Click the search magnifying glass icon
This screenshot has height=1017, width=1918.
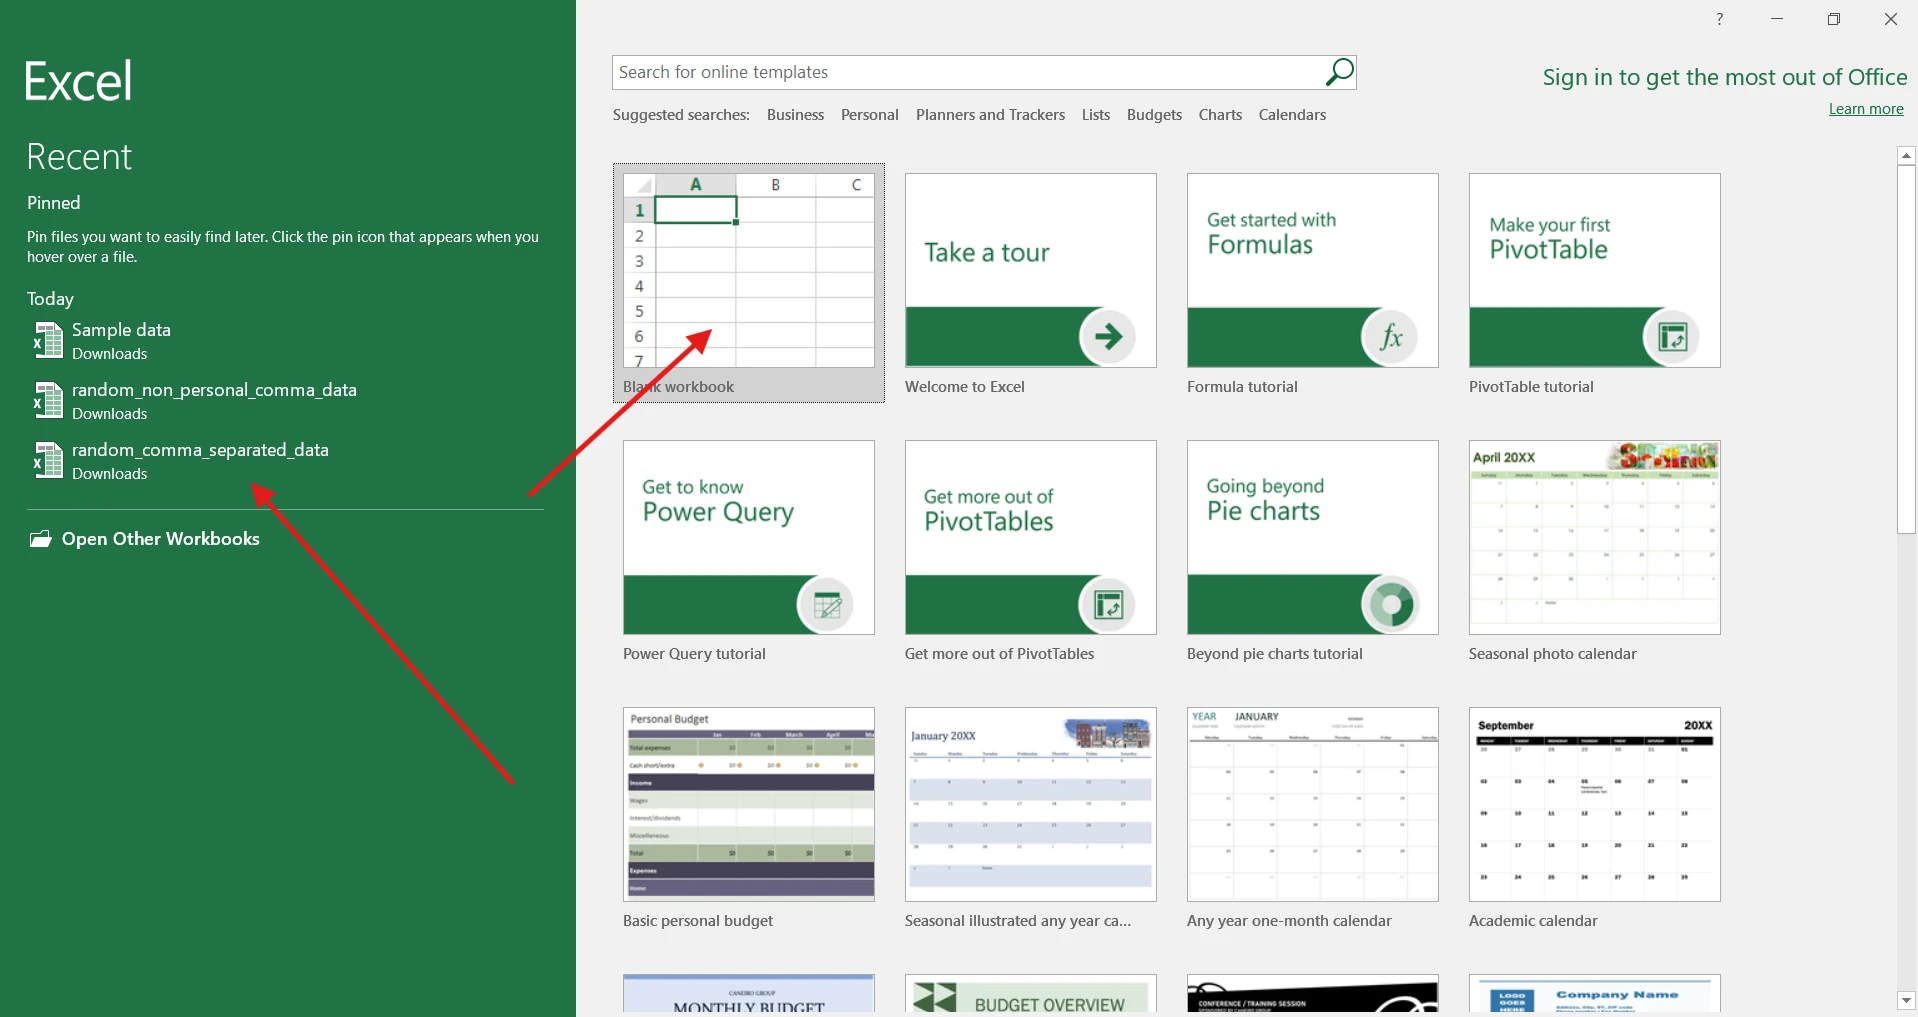pos(1339,72)
